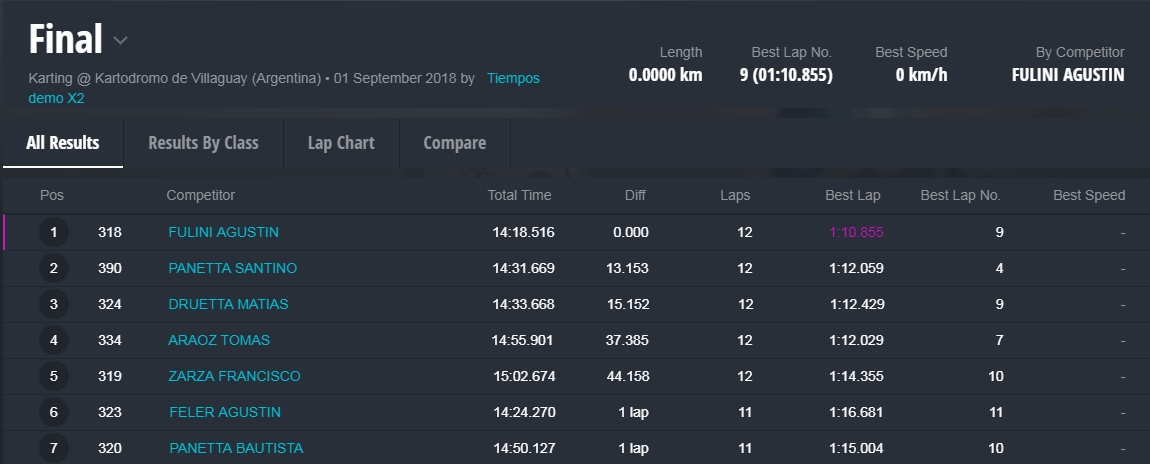Image resolution: width=1150 pixels, height=464 pixels.
Task: Click the position 2 circle badge
Action: click(x=53, y=268)
